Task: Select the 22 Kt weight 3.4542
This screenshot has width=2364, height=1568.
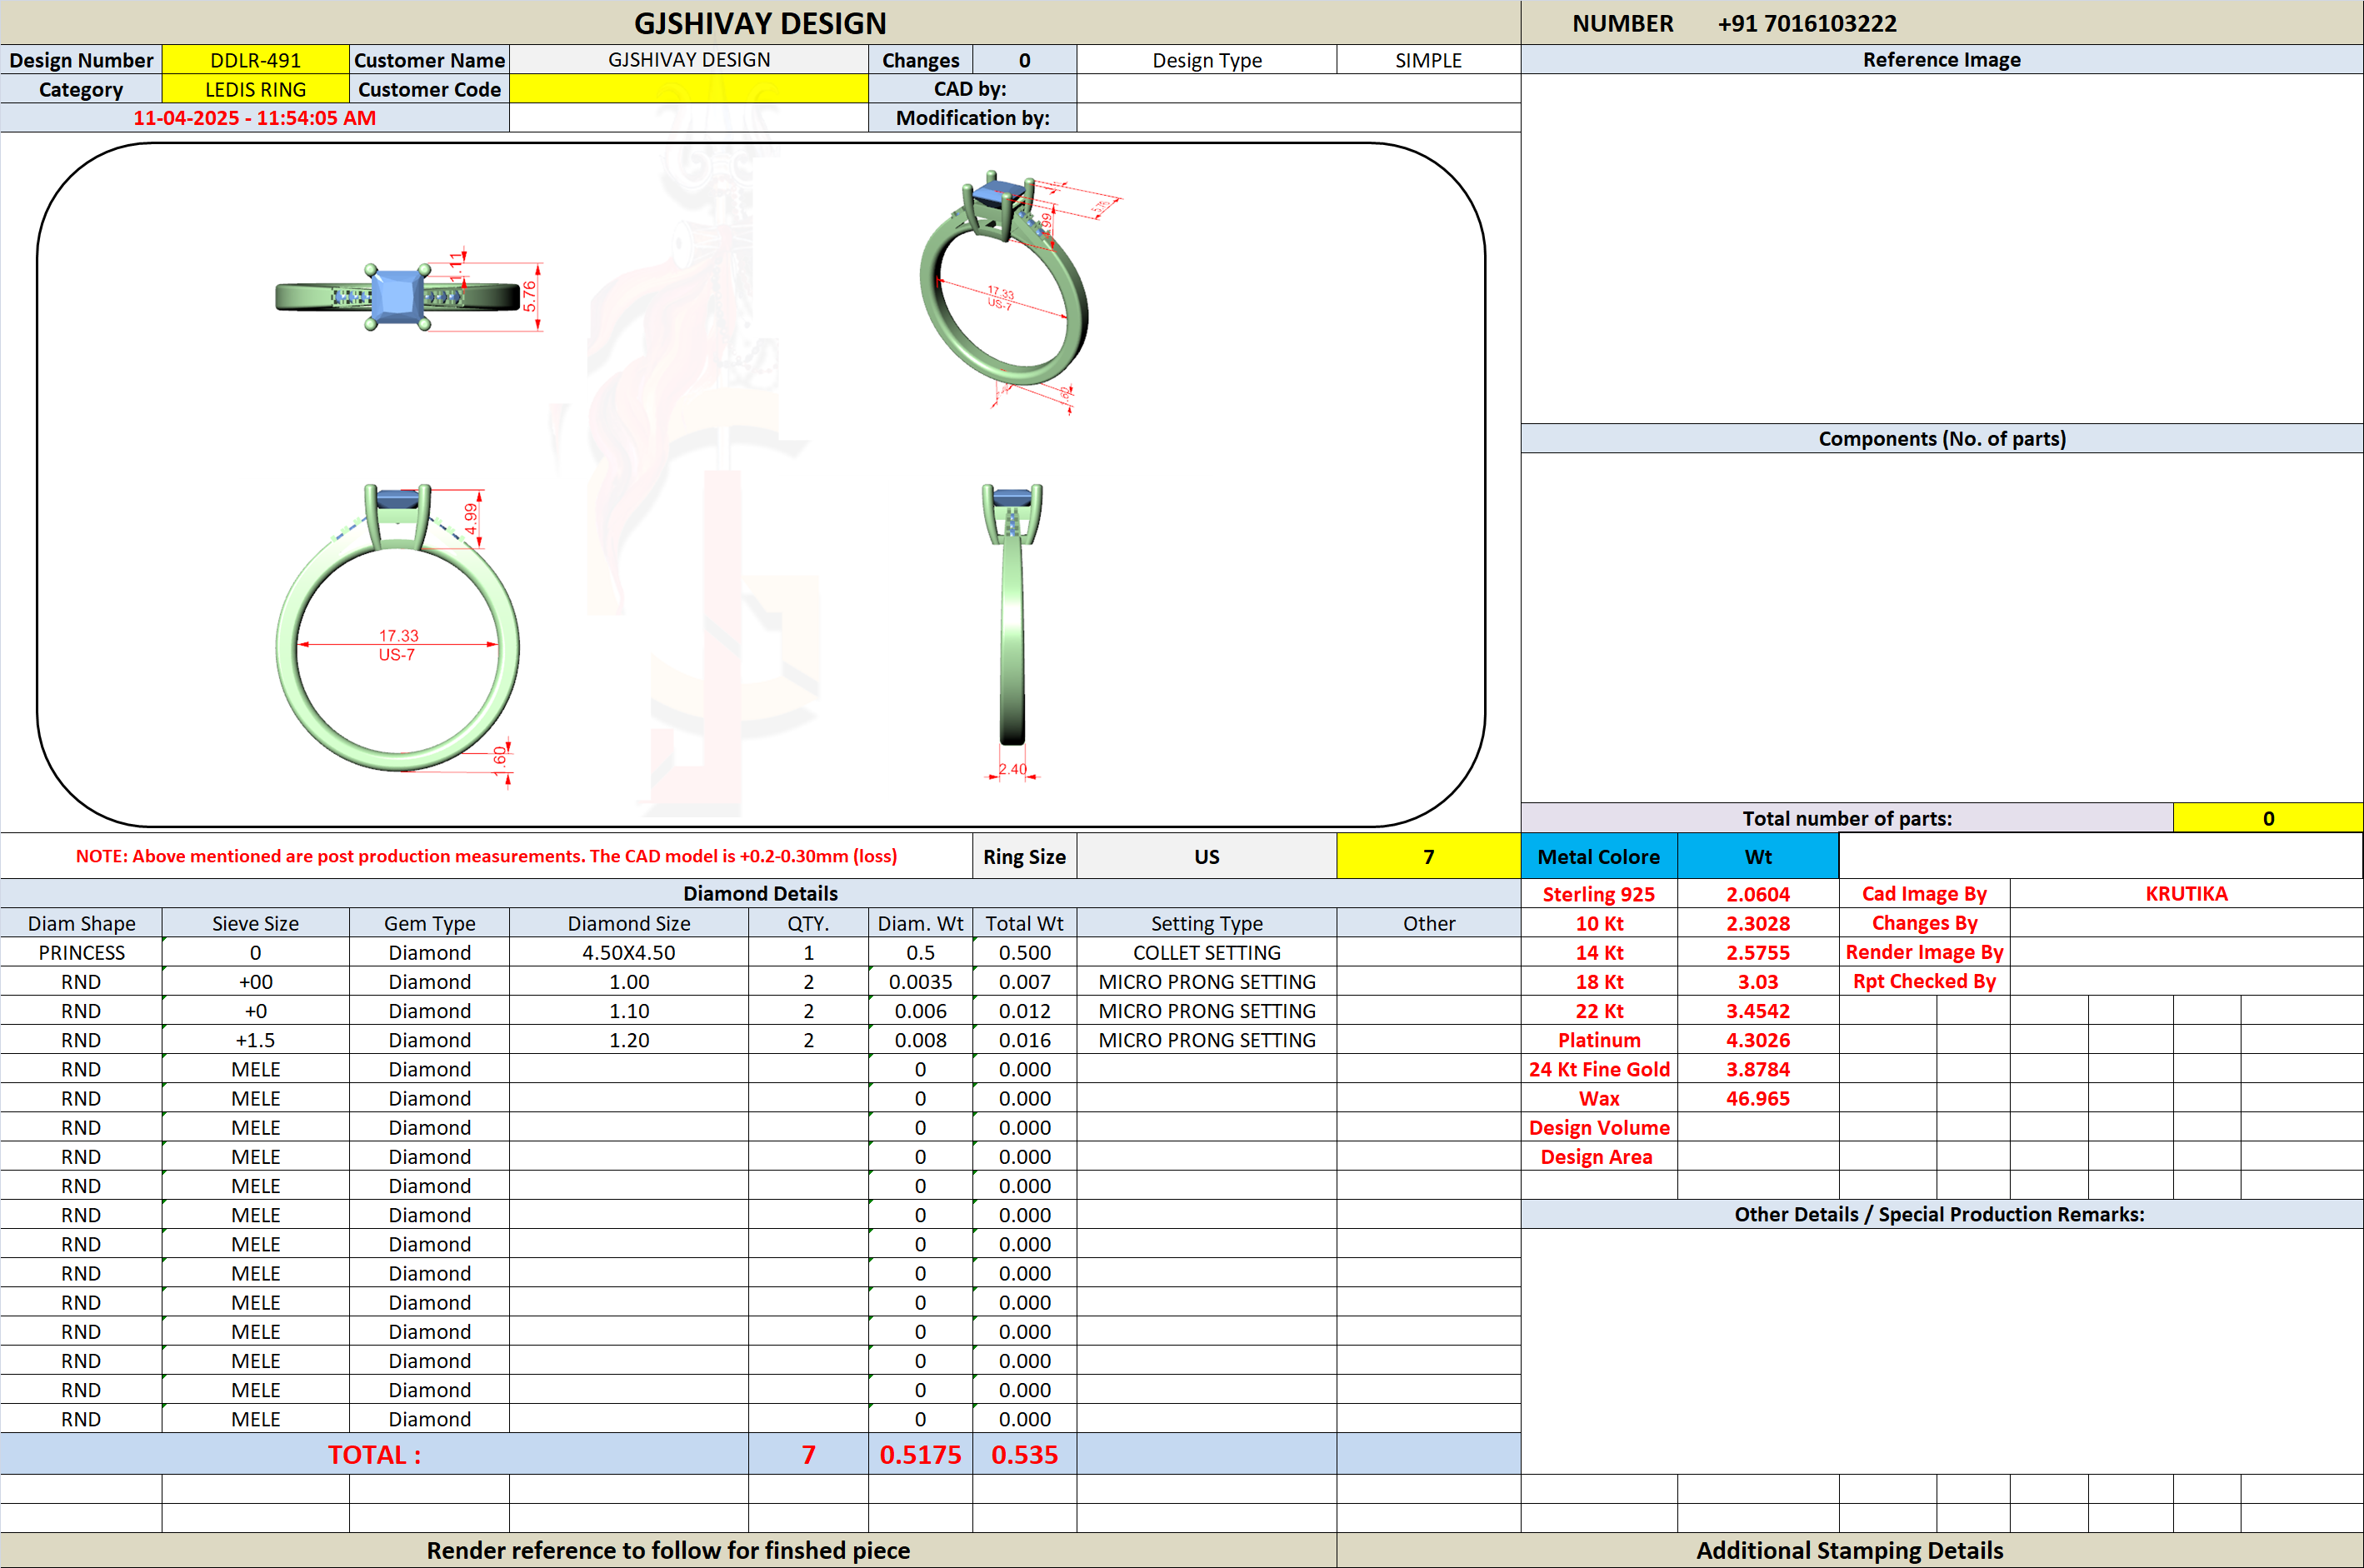Action: tap(1758, 1011)
